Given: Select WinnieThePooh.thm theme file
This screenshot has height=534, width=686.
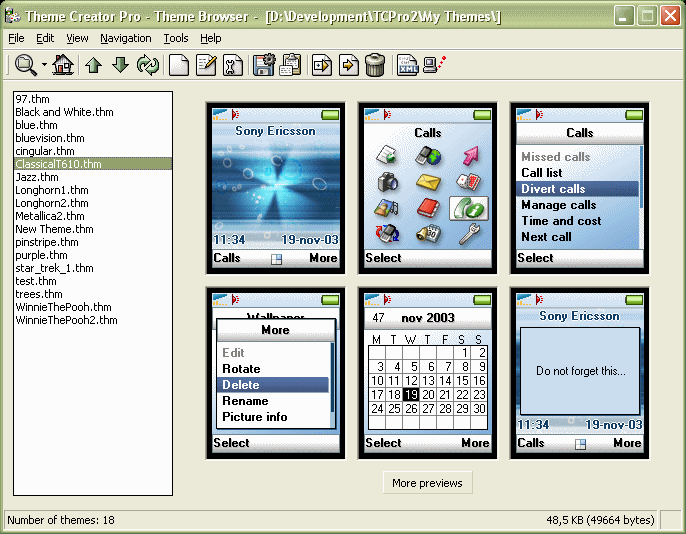Looking at the screenshot, I should point(93,307).
